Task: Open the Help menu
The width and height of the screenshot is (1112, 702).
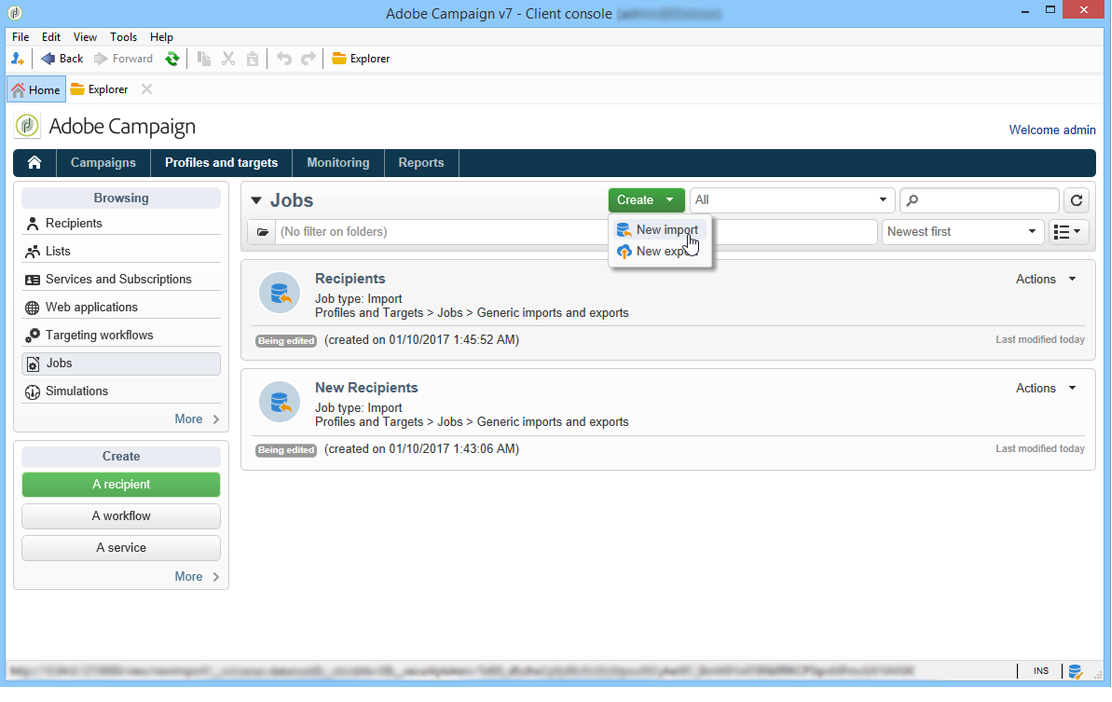Action: (162, 37)
